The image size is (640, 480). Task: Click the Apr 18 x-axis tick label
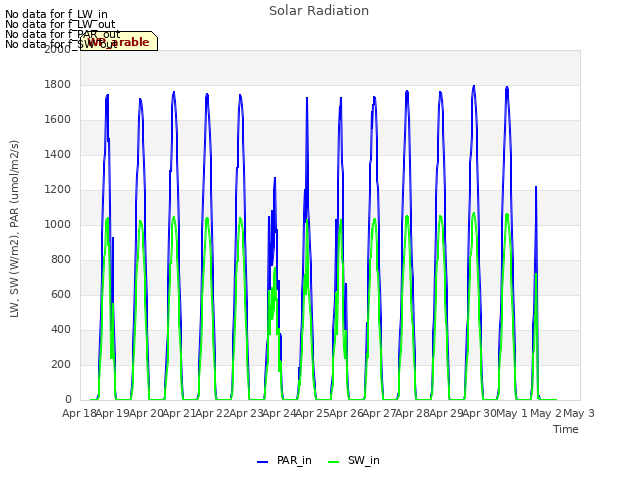(79, 413)
